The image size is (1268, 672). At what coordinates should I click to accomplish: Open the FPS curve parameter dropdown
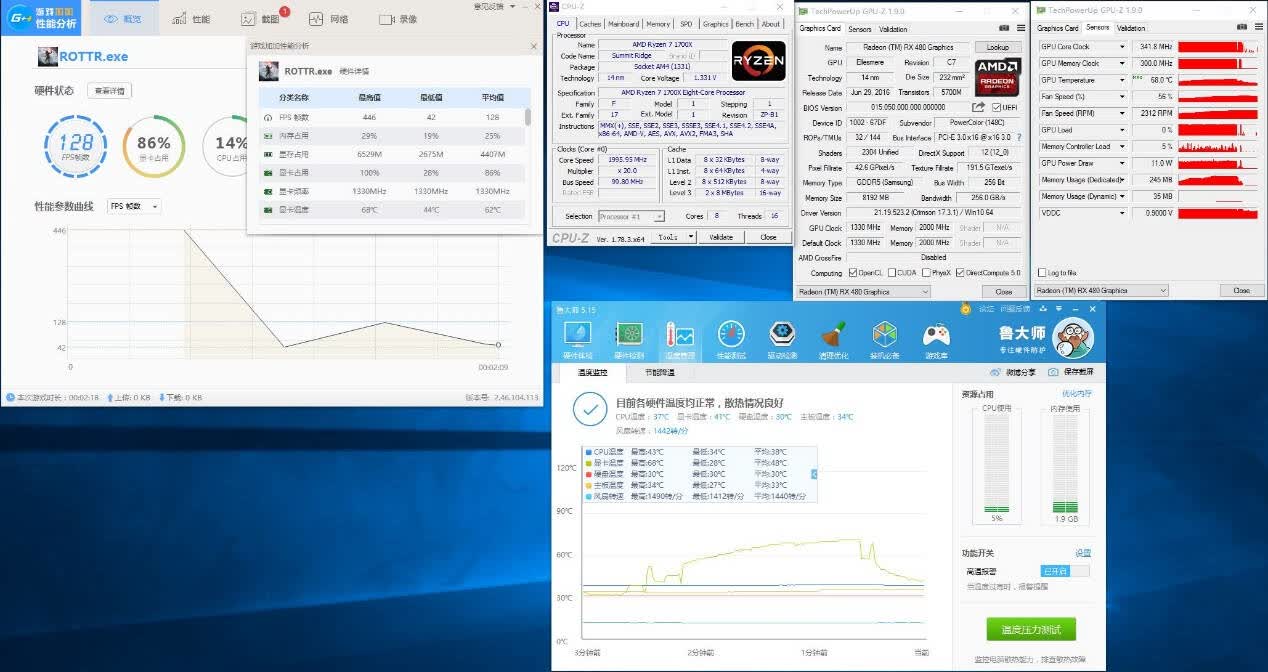tap(133, 206)
